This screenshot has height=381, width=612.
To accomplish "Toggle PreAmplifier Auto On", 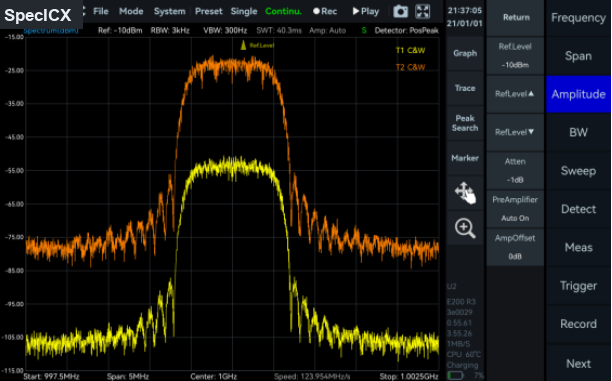I will coord(515,209).
